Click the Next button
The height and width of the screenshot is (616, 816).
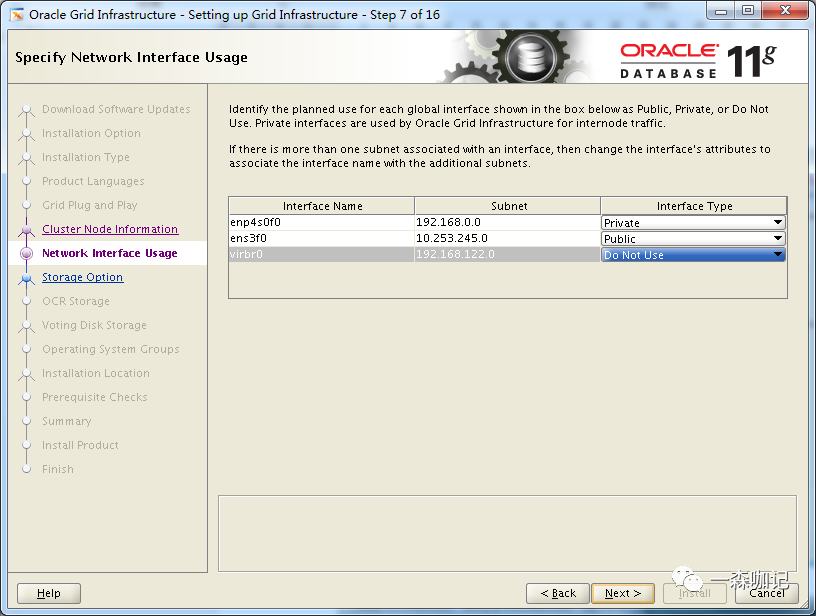pos(622,593)
